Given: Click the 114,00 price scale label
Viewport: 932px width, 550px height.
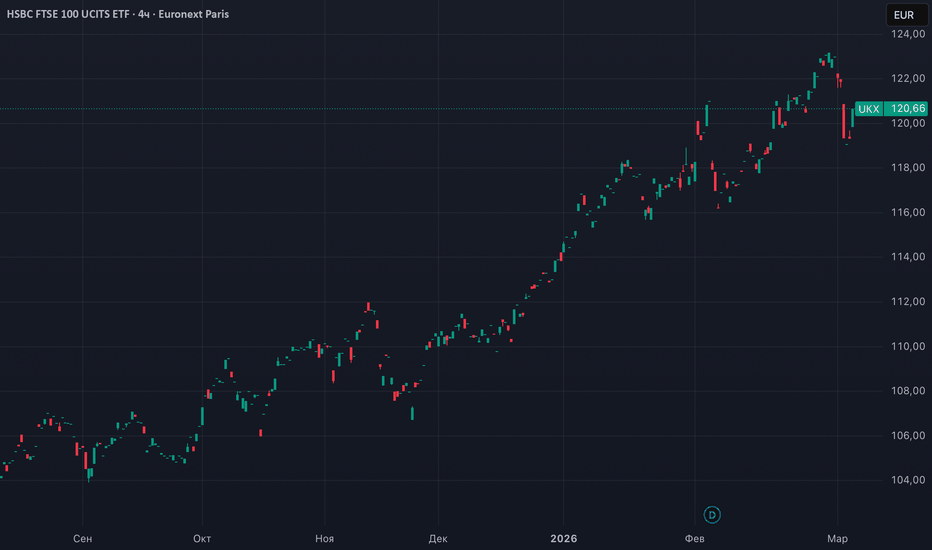Looking at the screenshot, I should [x=905, y=257].
